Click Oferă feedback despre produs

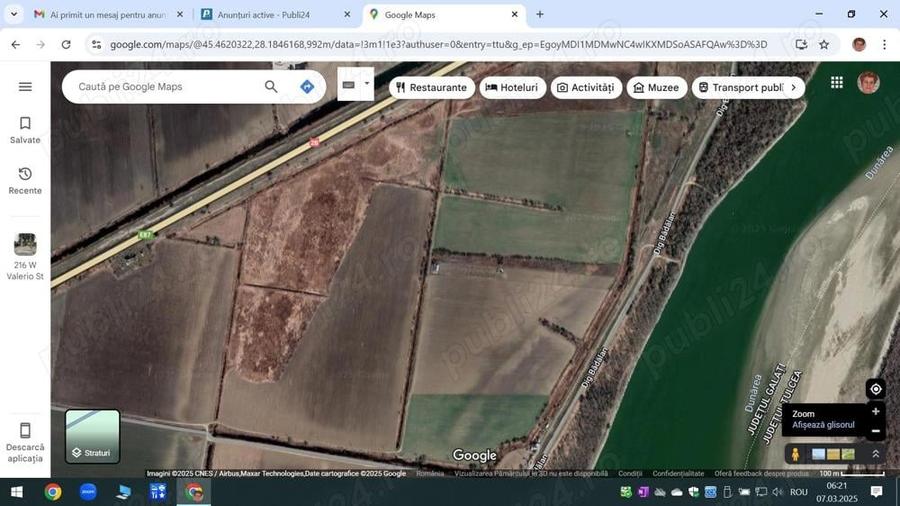761,473
